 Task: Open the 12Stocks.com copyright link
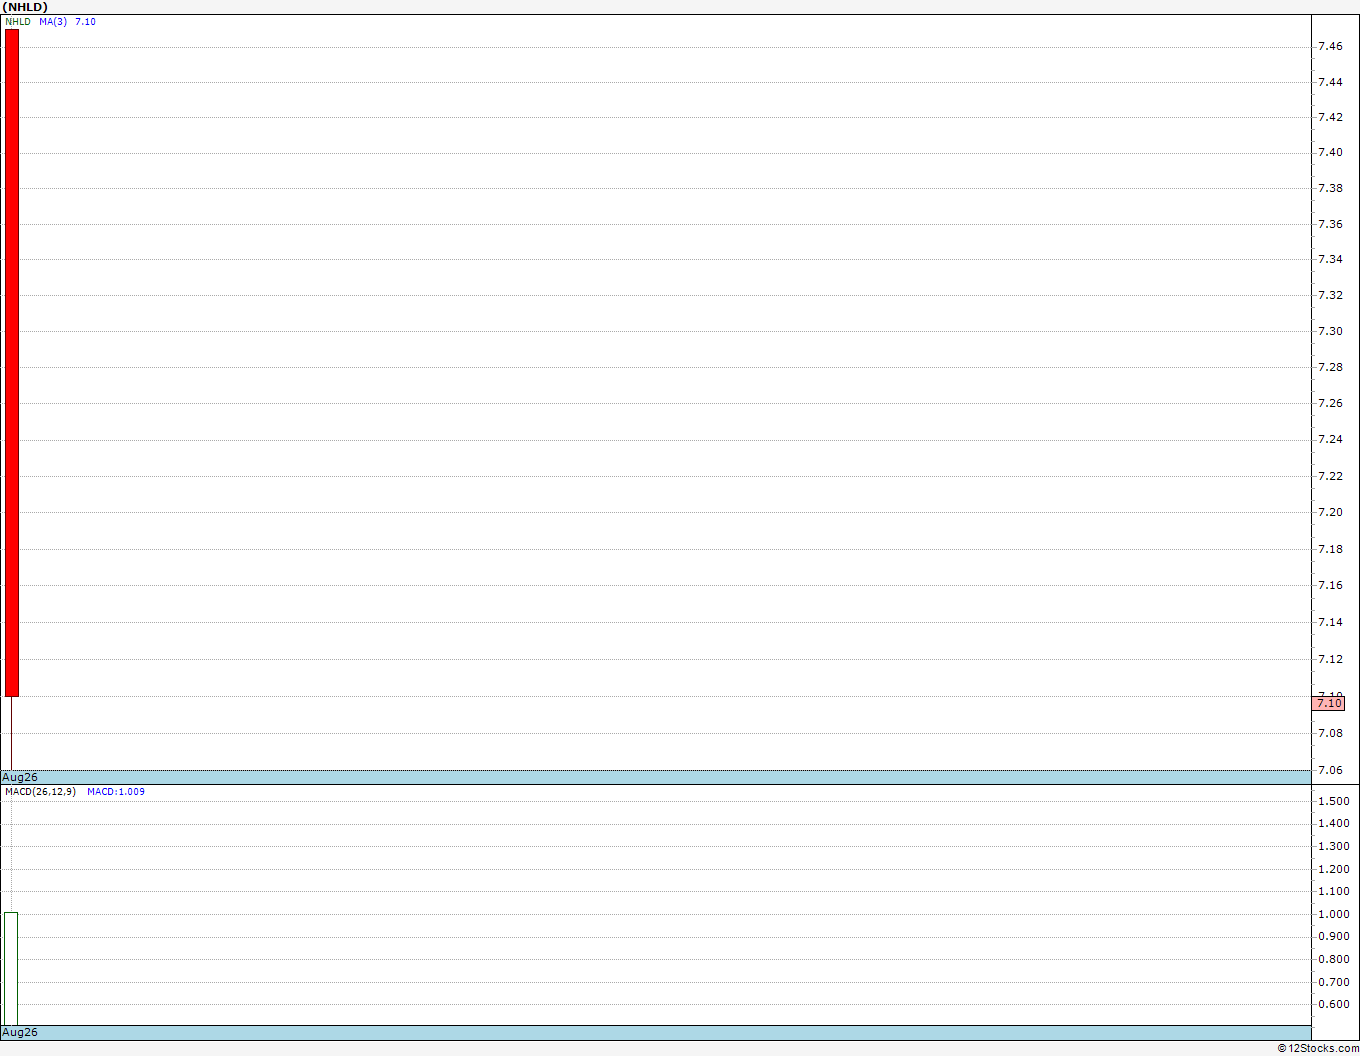[1318, 1048]
